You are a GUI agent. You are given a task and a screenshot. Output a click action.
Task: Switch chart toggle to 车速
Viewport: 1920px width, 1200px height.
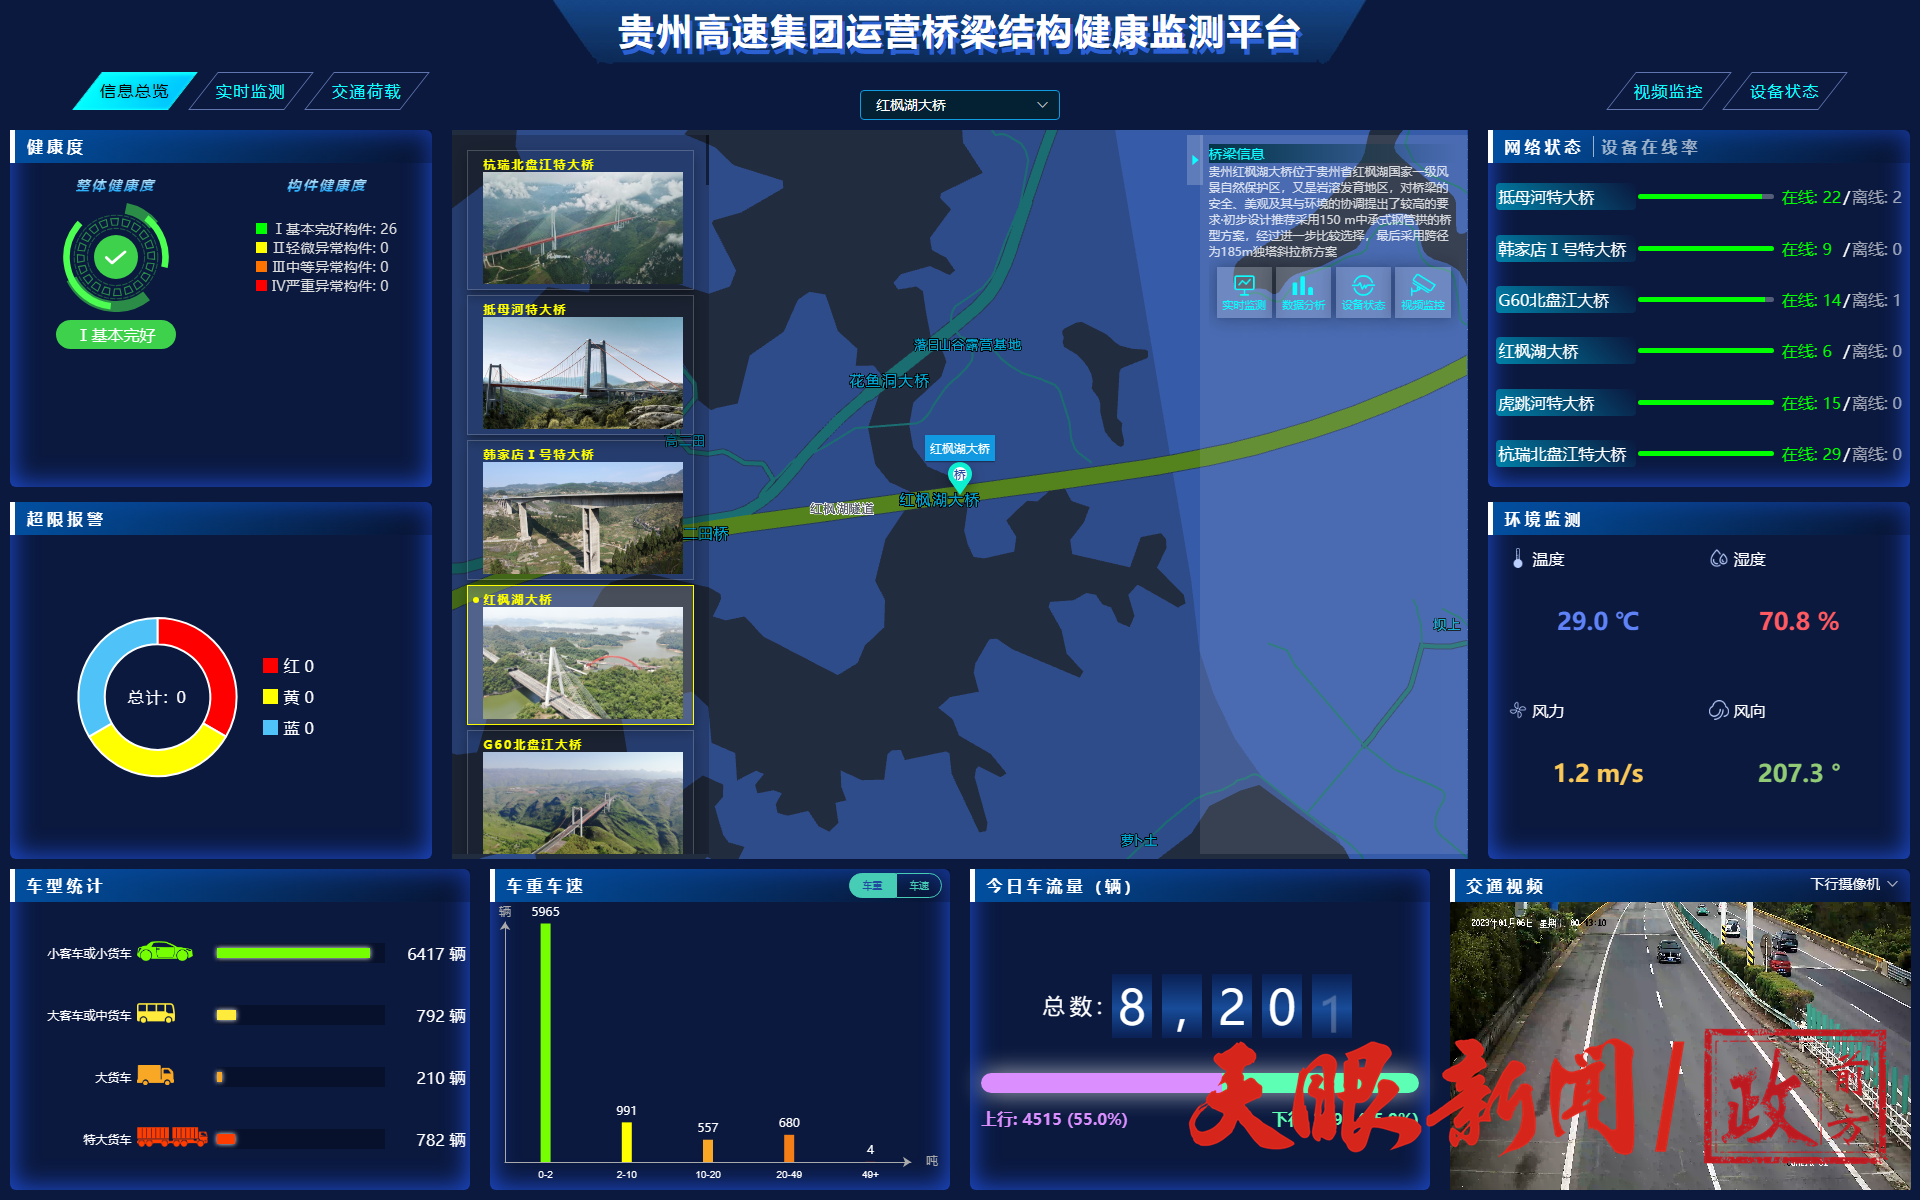(x=919, y=886)
